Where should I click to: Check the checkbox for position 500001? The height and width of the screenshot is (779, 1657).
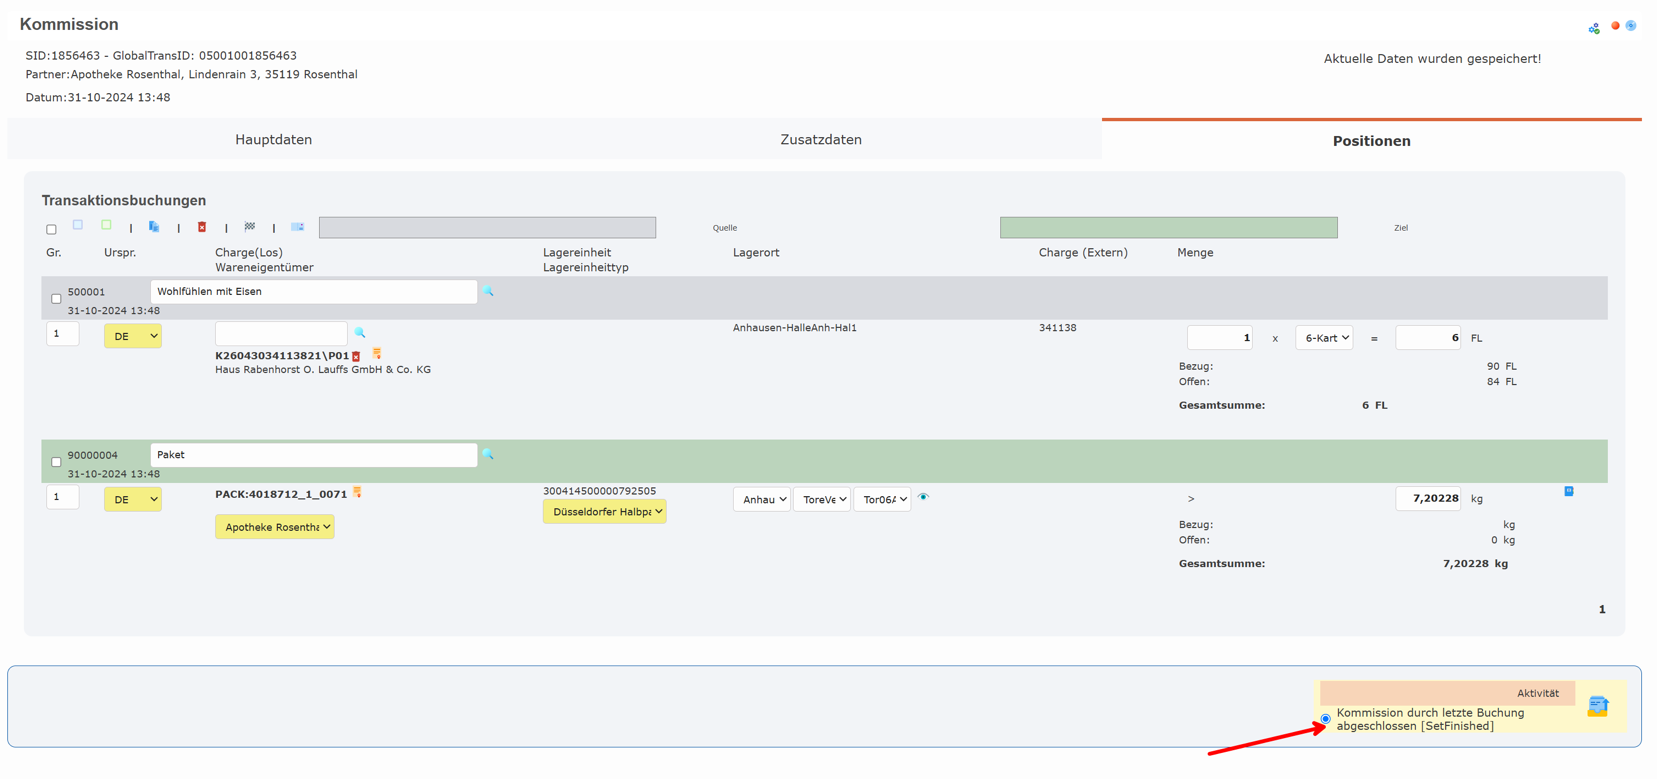pos(56,299)
